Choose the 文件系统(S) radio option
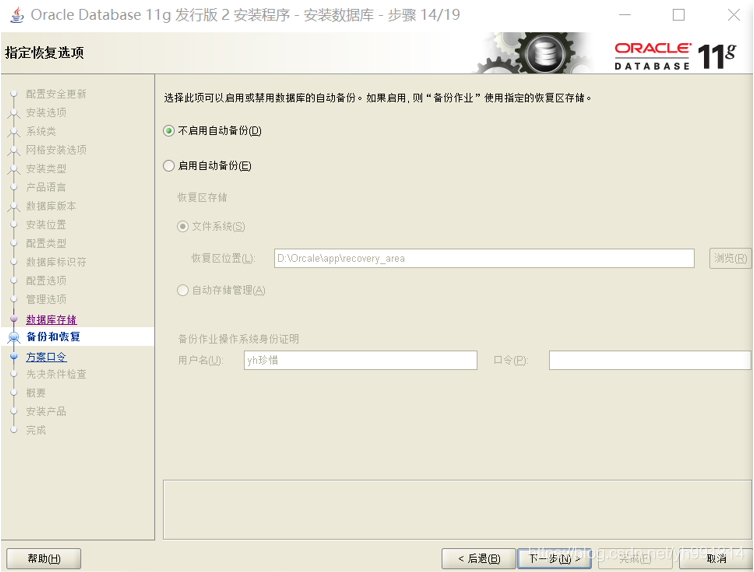This screenshot has width=754, height=572. pyautogui.click(x=183, y=226)
